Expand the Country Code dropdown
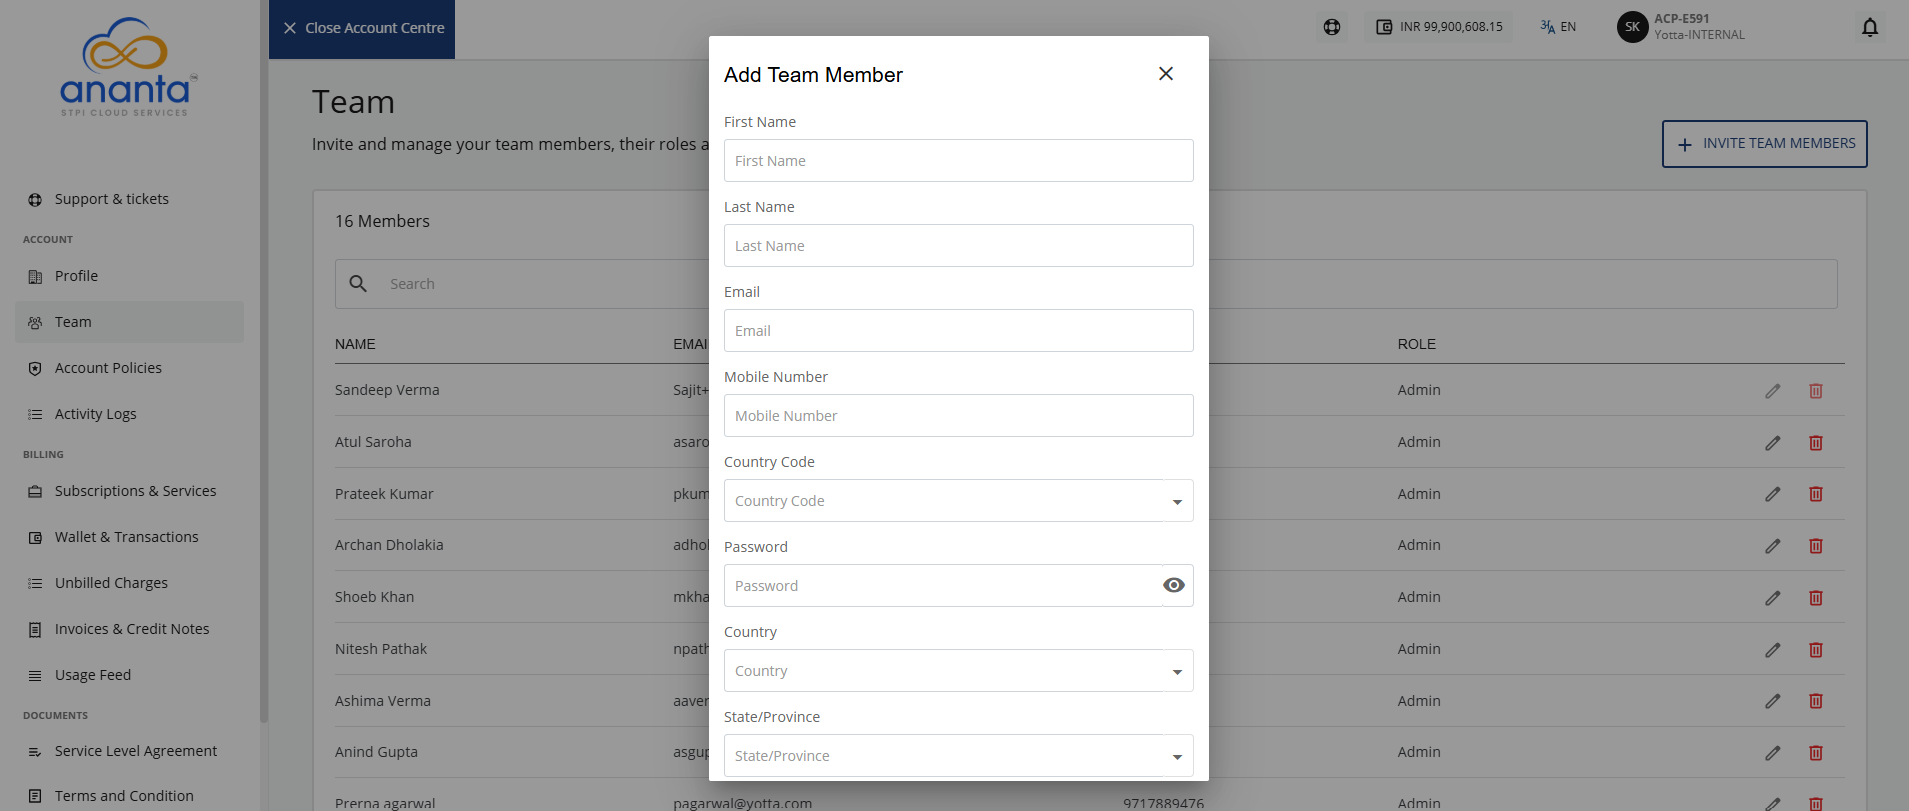1909x811 pixels. tap(958, 501)
